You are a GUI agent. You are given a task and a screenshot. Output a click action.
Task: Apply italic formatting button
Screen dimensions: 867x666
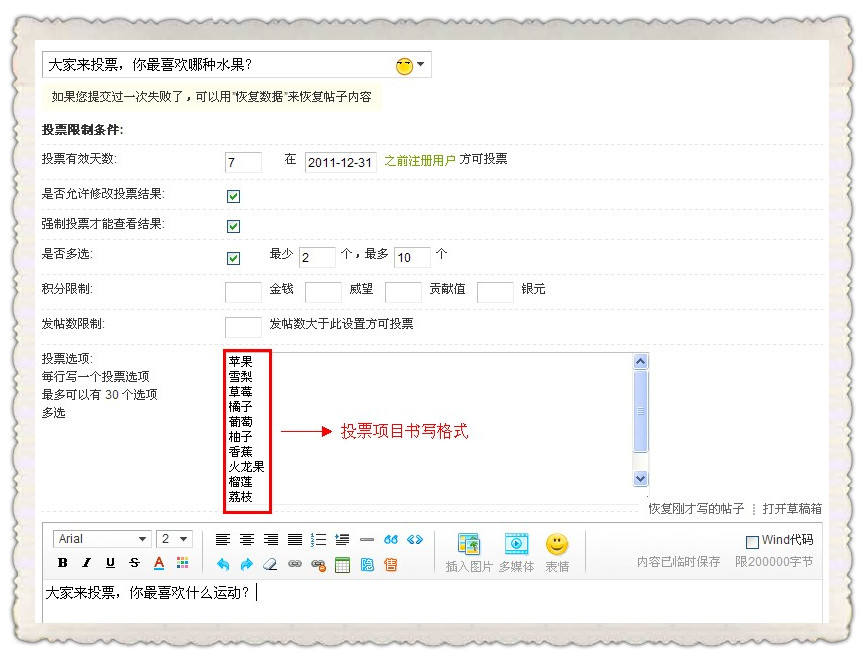pyautogui.click(x=86, y=563)
